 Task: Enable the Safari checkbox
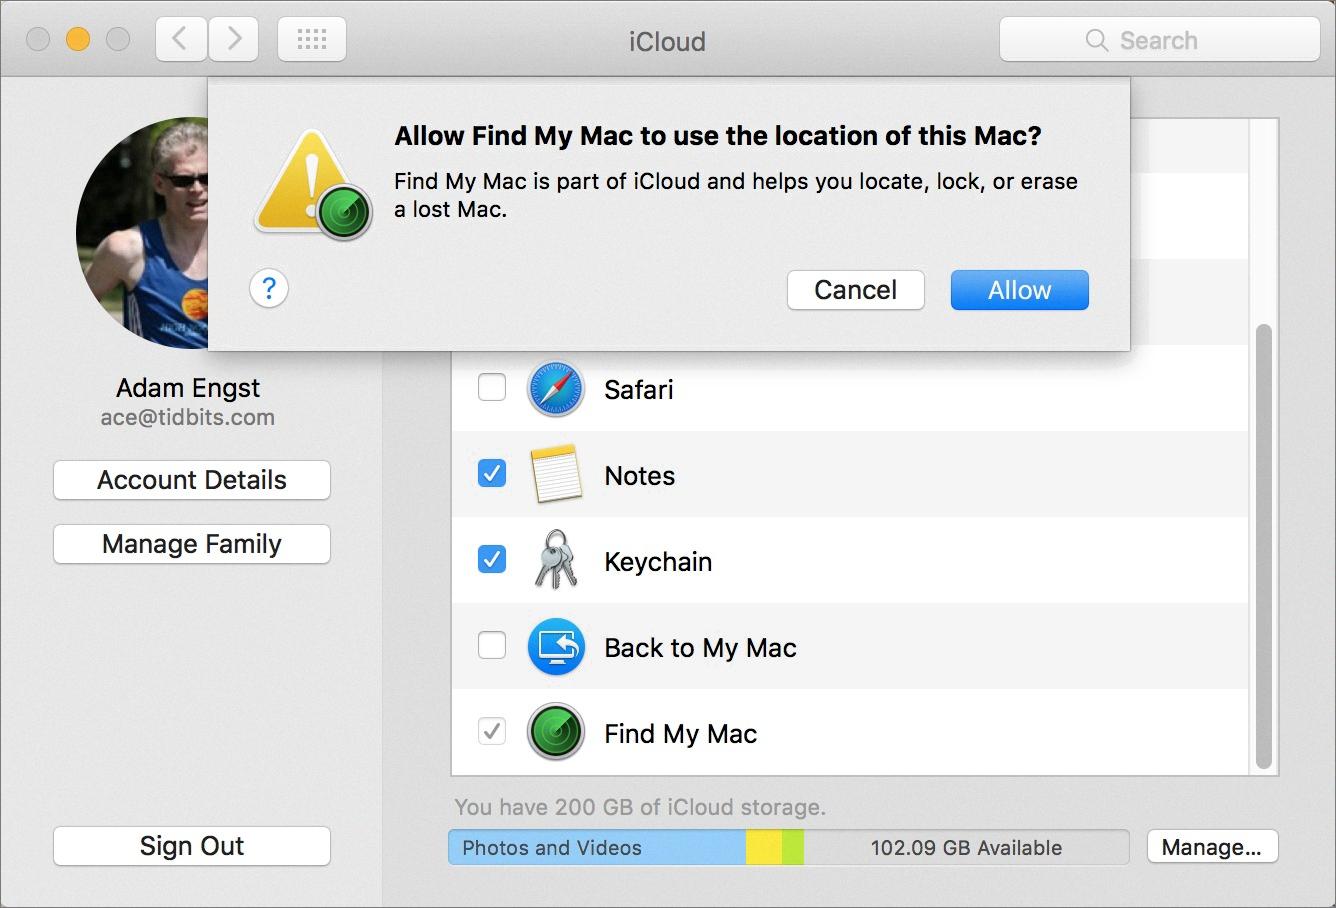492,387
